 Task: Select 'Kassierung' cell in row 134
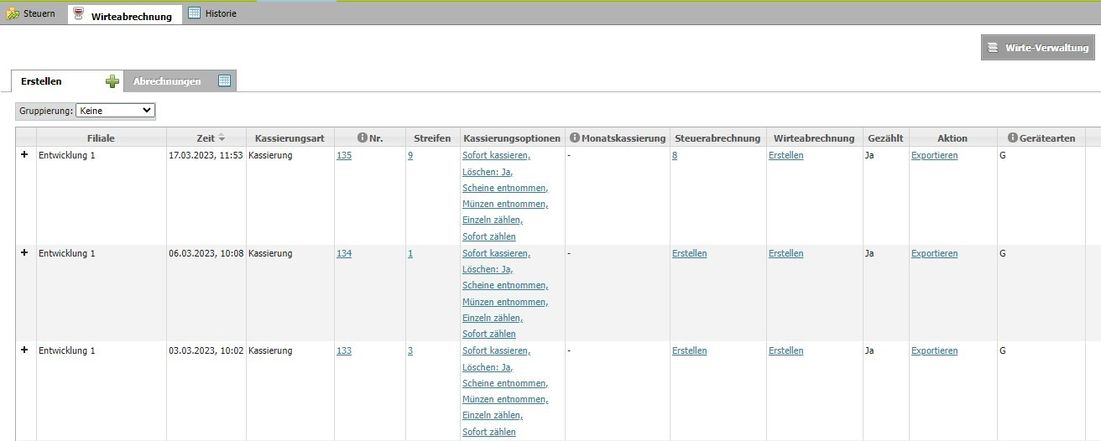click(270, 254)
